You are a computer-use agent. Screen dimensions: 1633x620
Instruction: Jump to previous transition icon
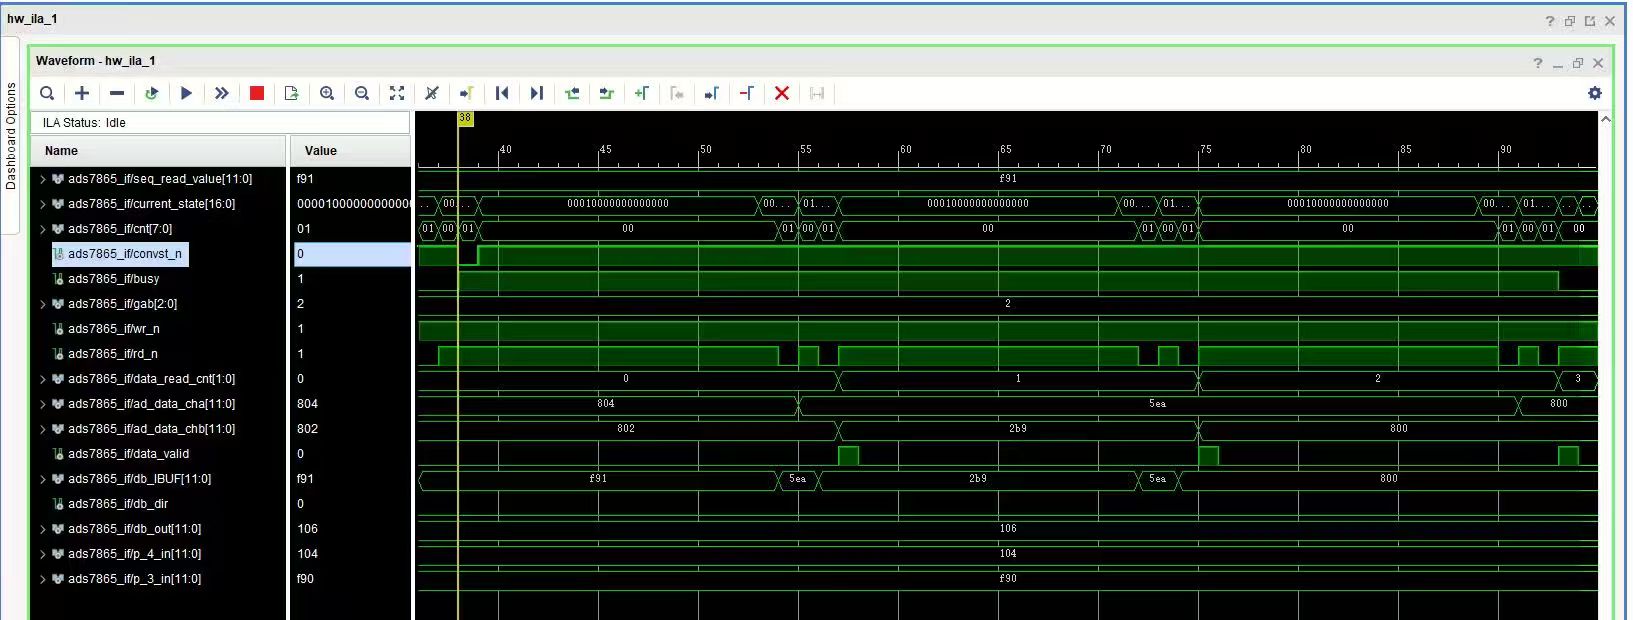(572, 93)
